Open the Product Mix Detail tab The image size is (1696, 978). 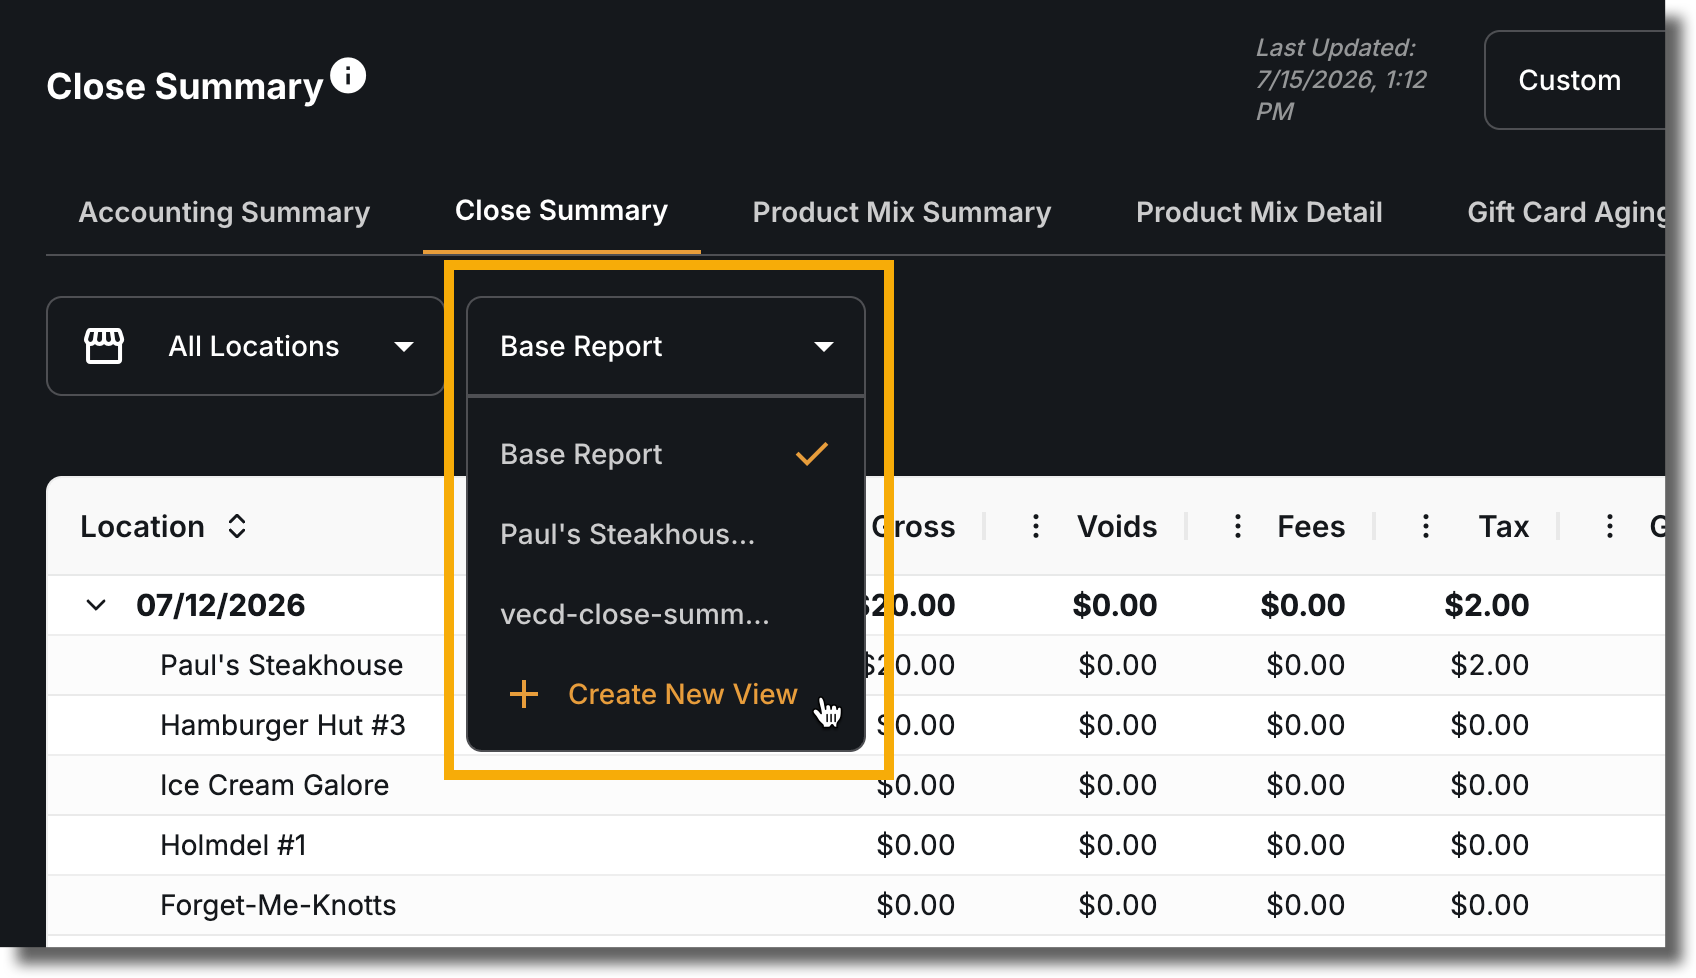point(1259,212)
